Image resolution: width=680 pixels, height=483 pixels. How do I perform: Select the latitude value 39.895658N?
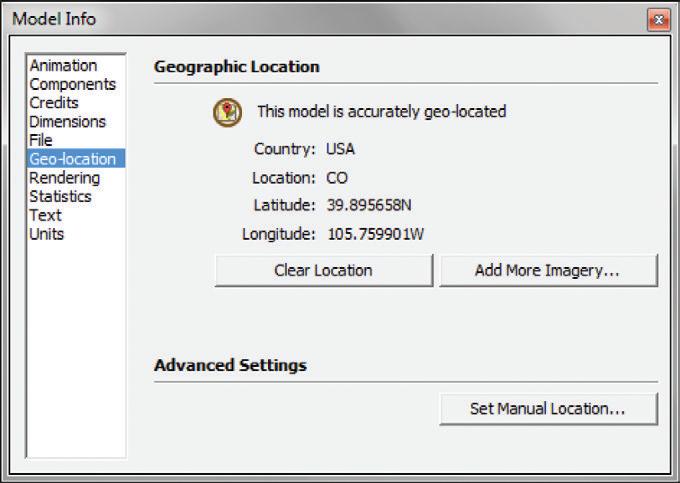coord(369,205)
